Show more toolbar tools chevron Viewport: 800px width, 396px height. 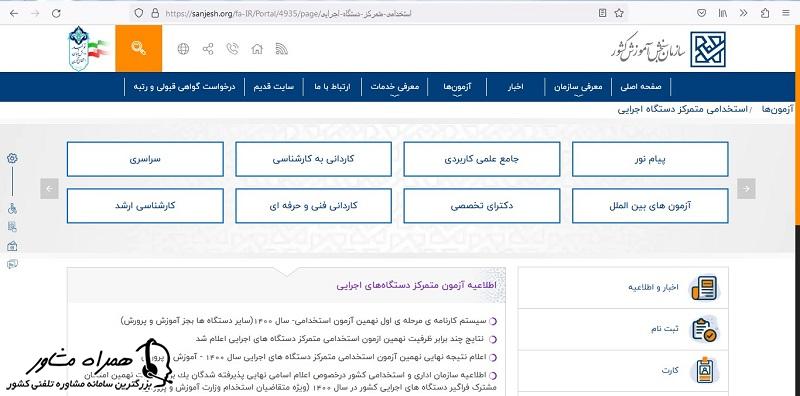point(743,13)
